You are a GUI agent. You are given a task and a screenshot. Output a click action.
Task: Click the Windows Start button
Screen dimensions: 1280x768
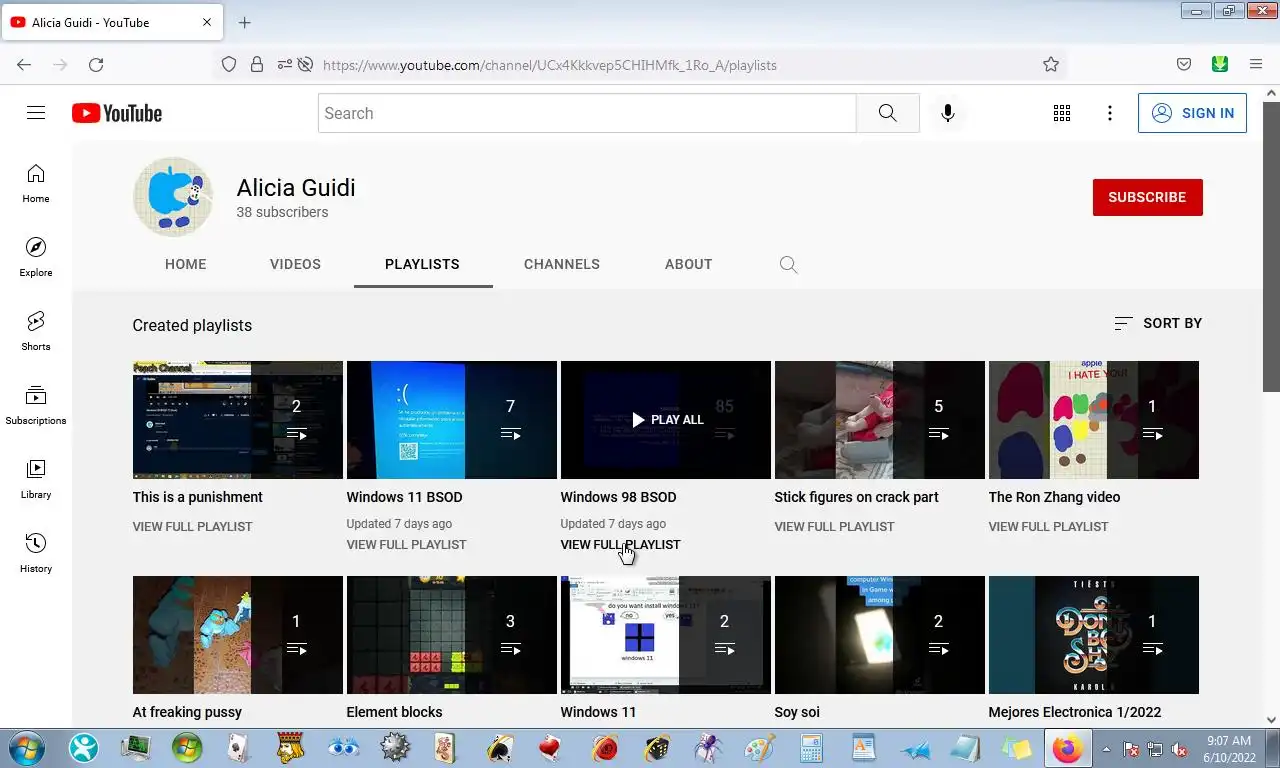pyautogui.click(x=27, y=747)
